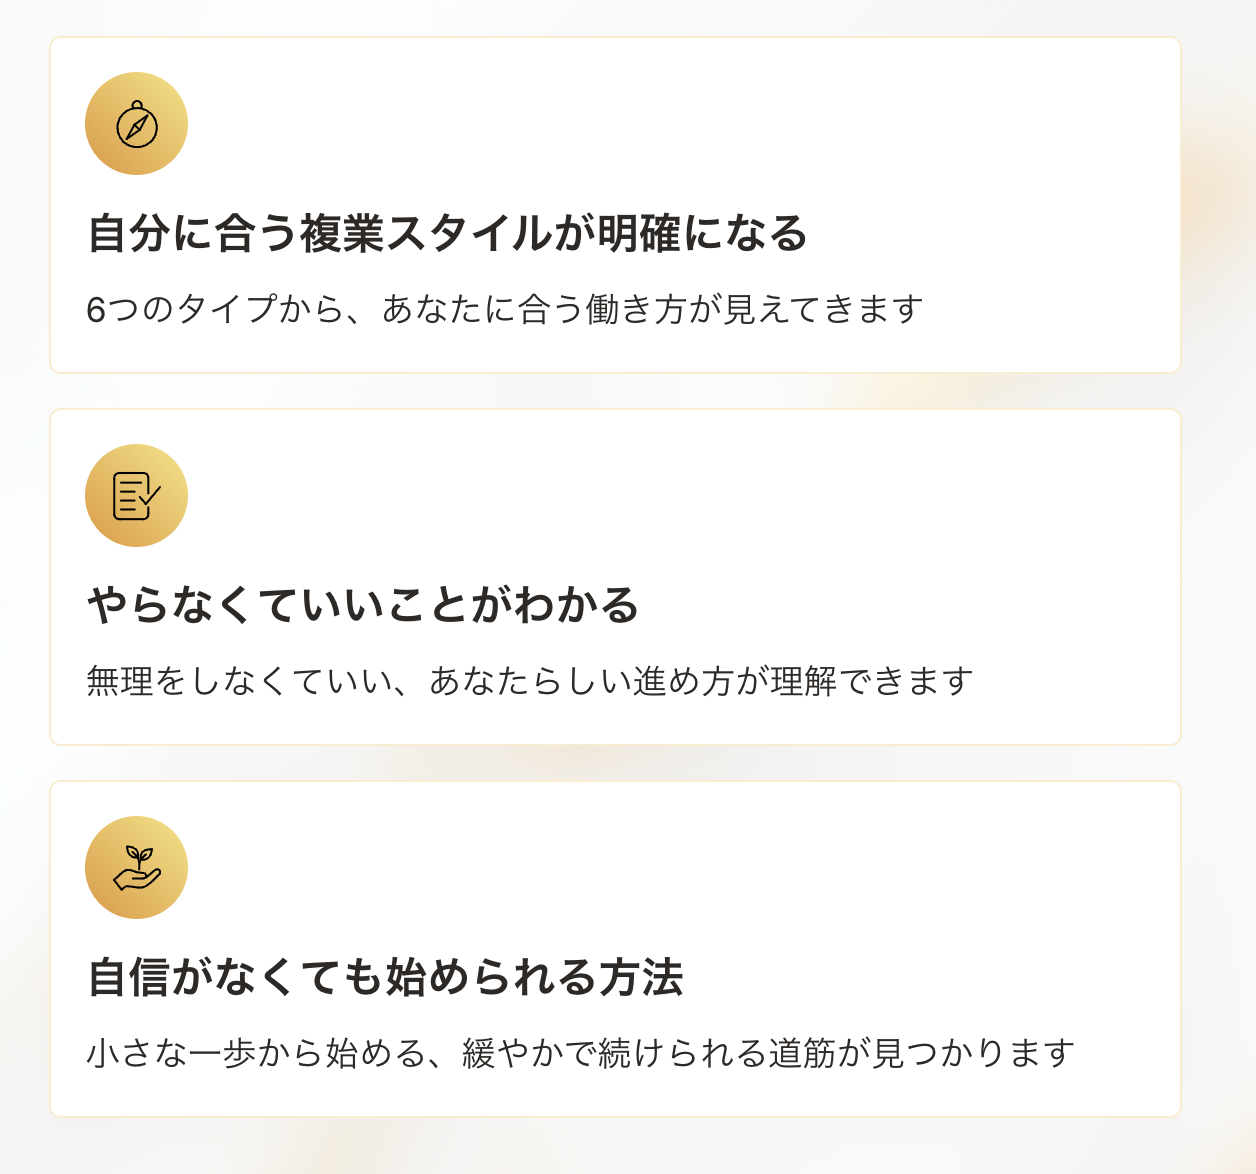Click heading やらなくていいことがわかる
Screen dimensions: 1256x1174
[x=362, y=605]
